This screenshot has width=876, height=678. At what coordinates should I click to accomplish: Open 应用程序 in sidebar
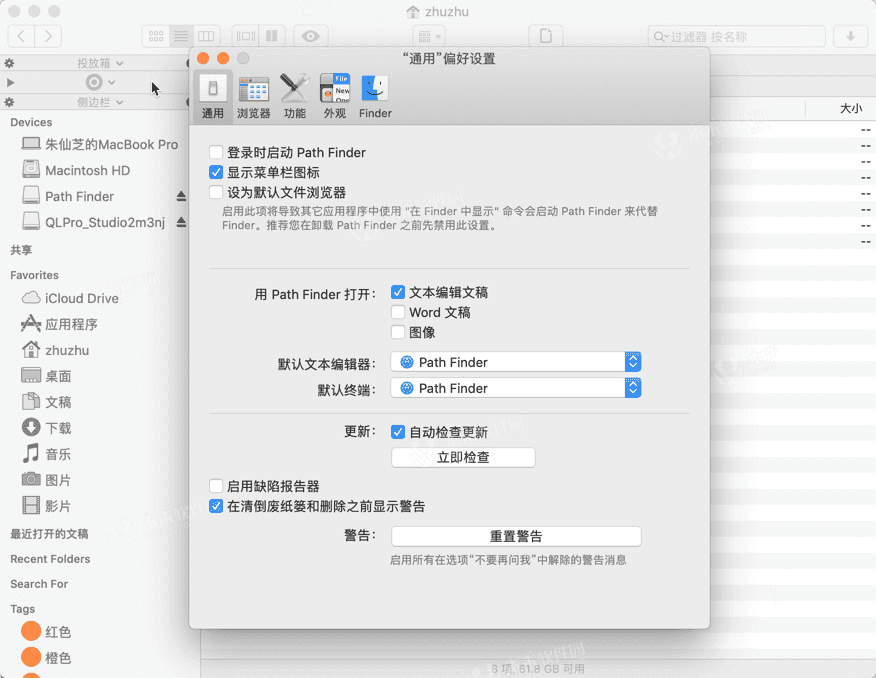[x=59, y=324]
